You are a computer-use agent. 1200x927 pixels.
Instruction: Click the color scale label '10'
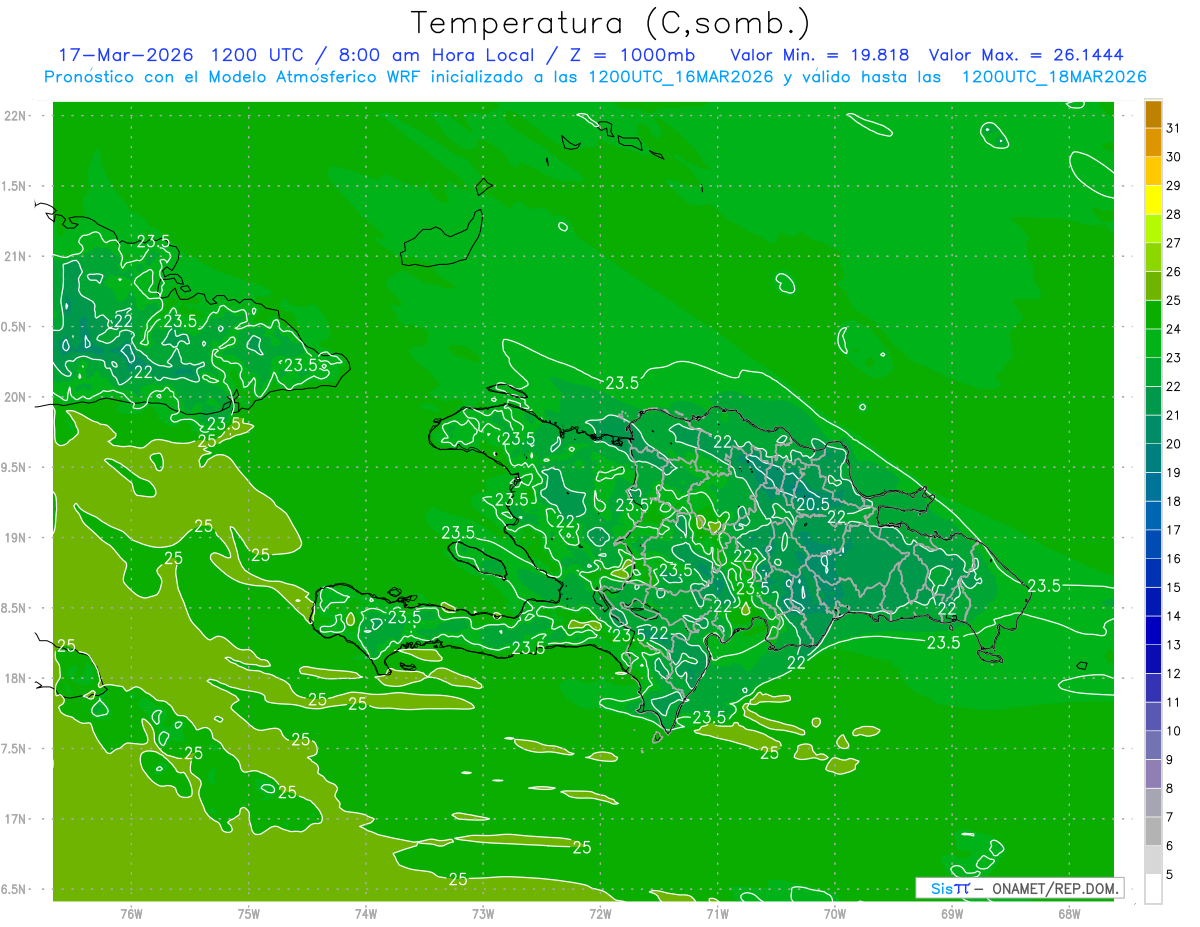(x=1174, y=731)
